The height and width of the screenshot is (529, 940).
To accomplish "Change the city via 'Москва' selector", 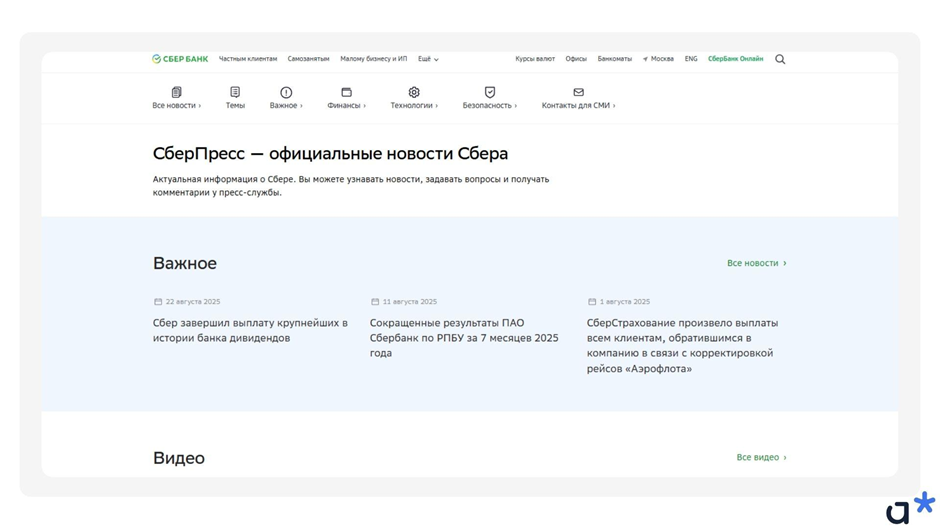I will (x=658, y=59).
